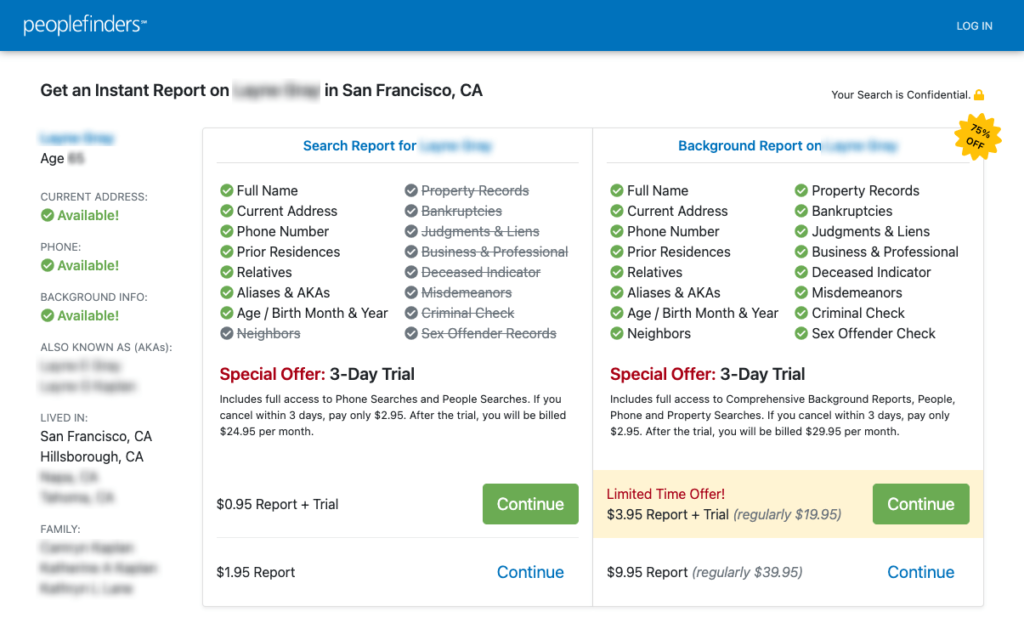Viewport: 1024px width, 640px height.
Task: Click 'Your Search is Confidential.' text
Action: pos(901,95)
